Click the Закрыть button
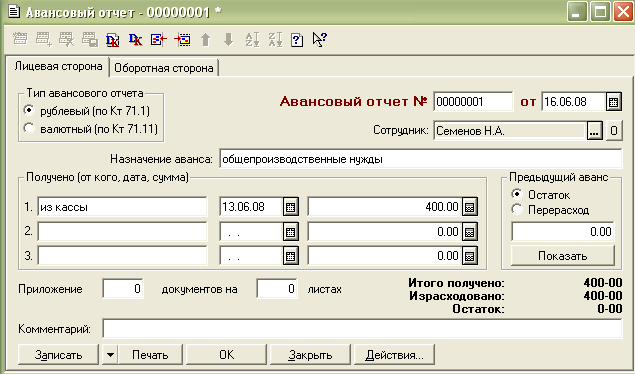 (310, 355)
